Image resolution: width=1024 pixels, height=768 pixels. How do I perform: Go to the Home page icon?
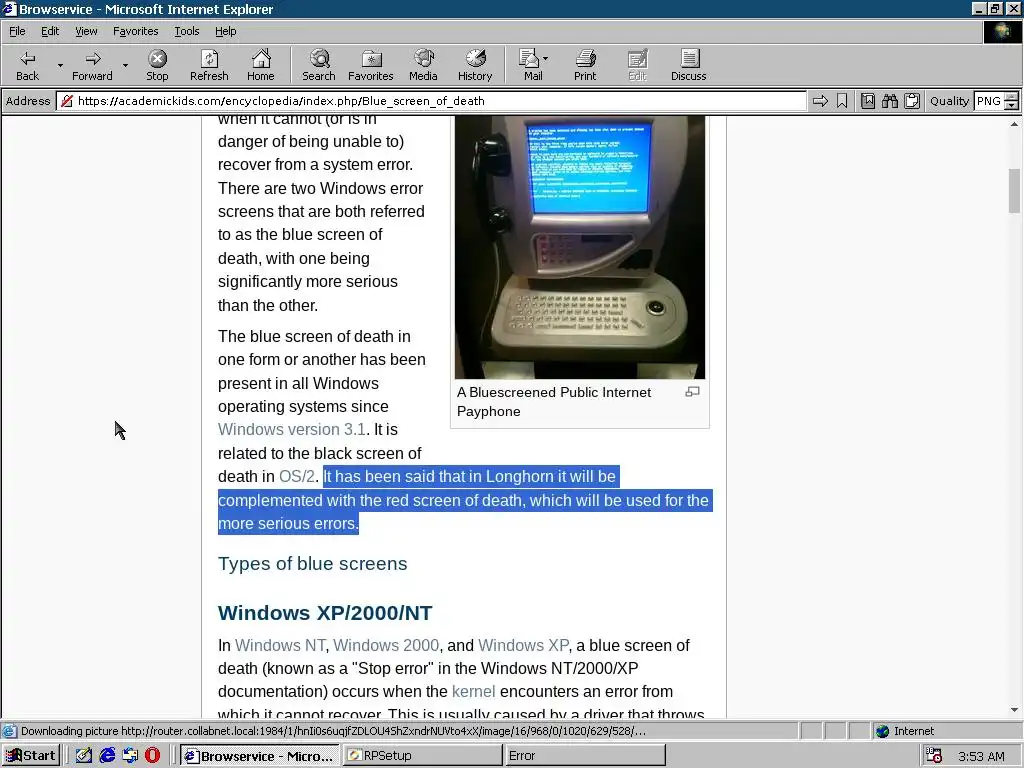261,65
